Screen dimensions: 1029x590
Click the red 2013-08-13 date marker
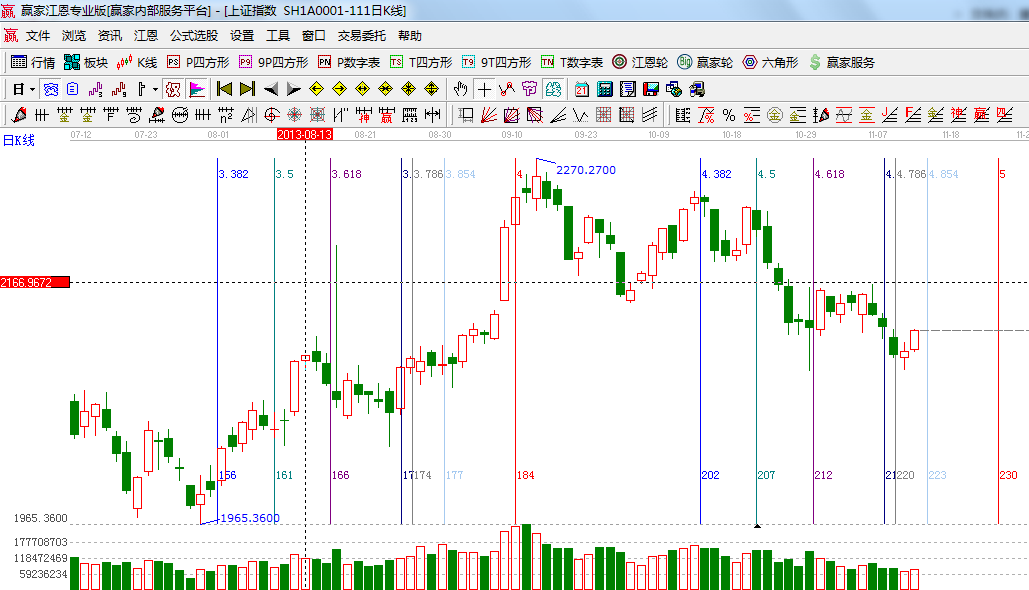pos(304,133)
